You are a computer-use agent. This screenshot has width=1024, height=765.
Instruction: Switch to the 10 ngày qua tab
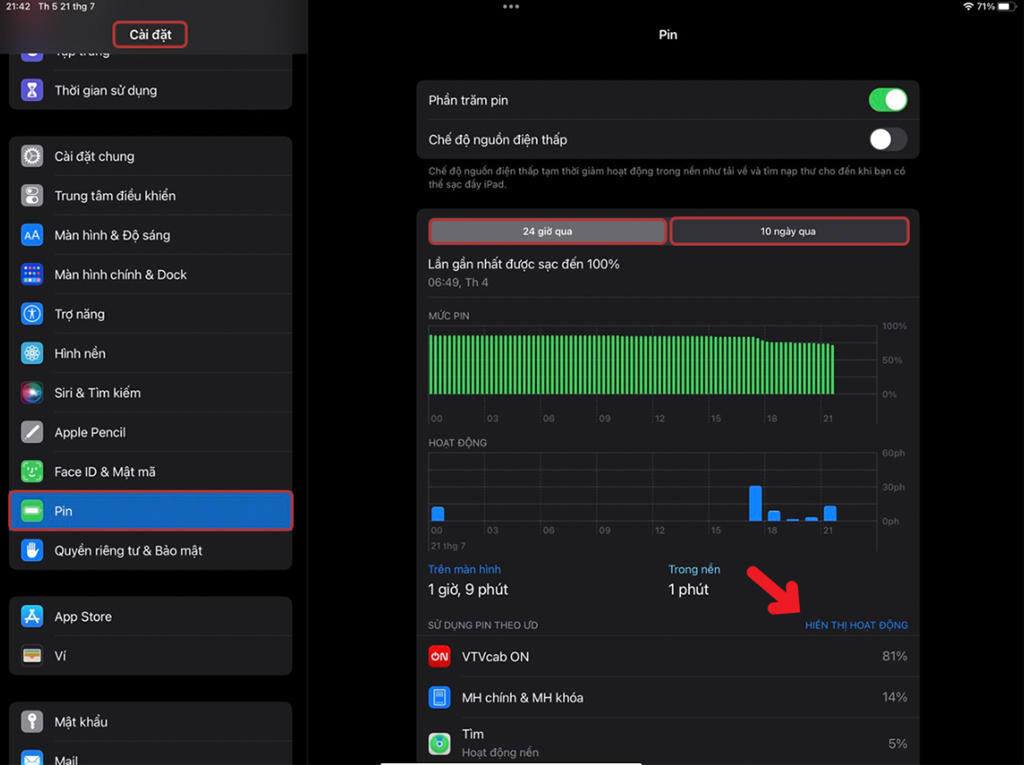pyautogui.click(x=789, y=231)
